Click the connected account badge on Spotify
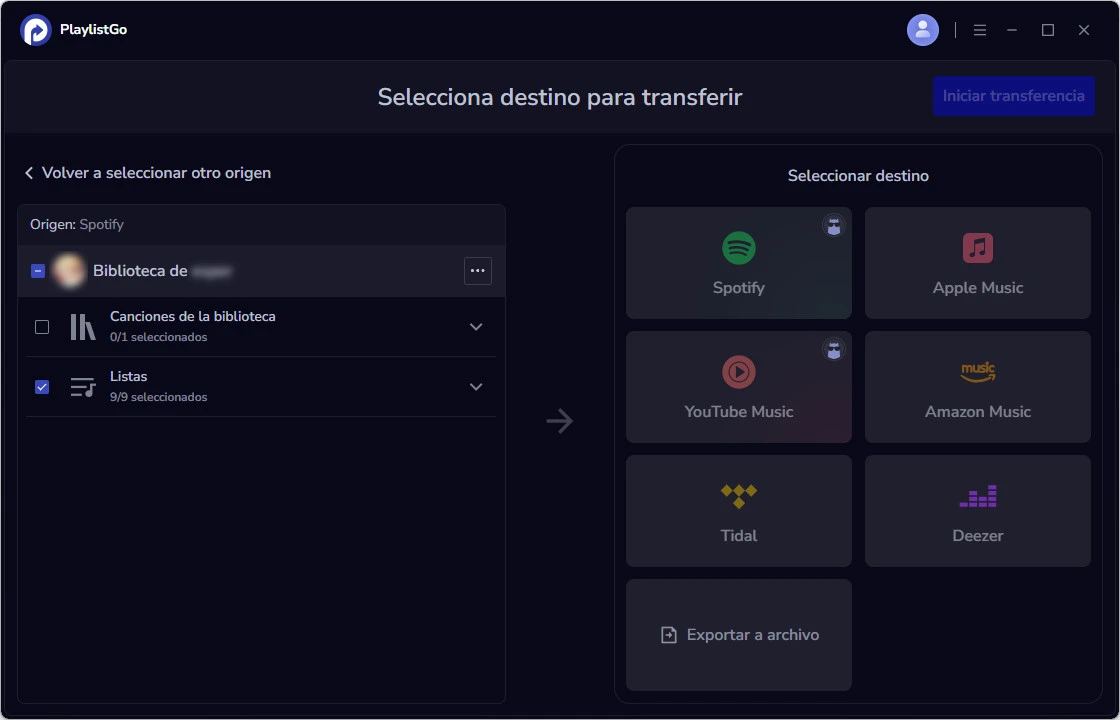 click(x=833, y=225)
